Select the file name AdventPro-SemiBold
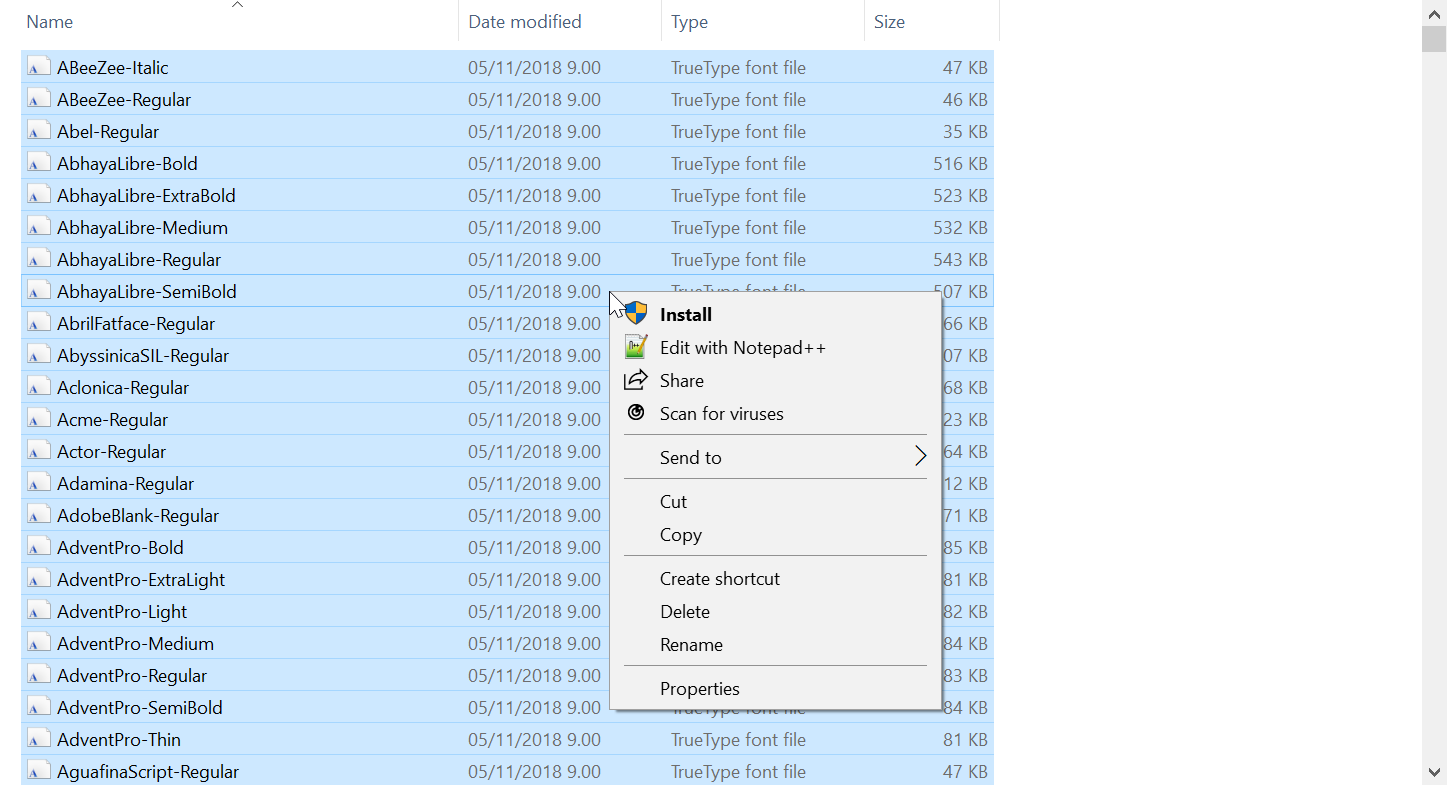1447x785 pixels. coord(140,708)
